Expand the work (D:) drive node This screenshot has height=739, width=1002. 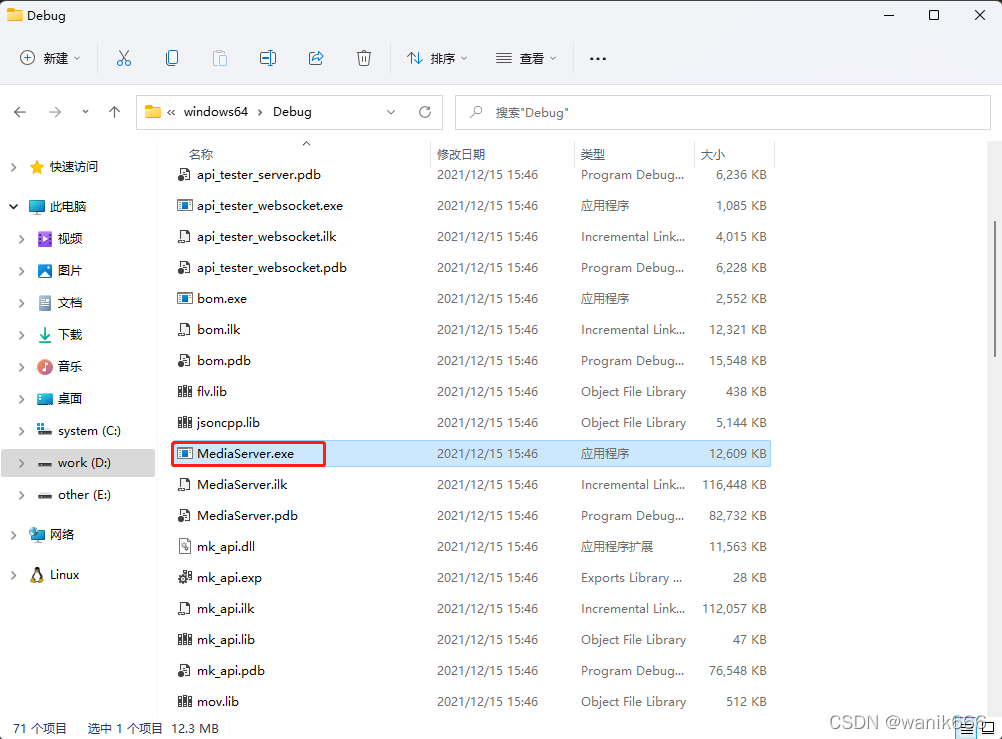click(x=21, y=463)
